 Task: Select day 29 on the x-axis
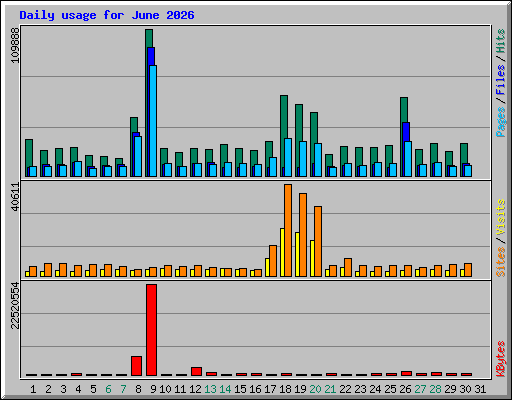(x=450, y=389)
